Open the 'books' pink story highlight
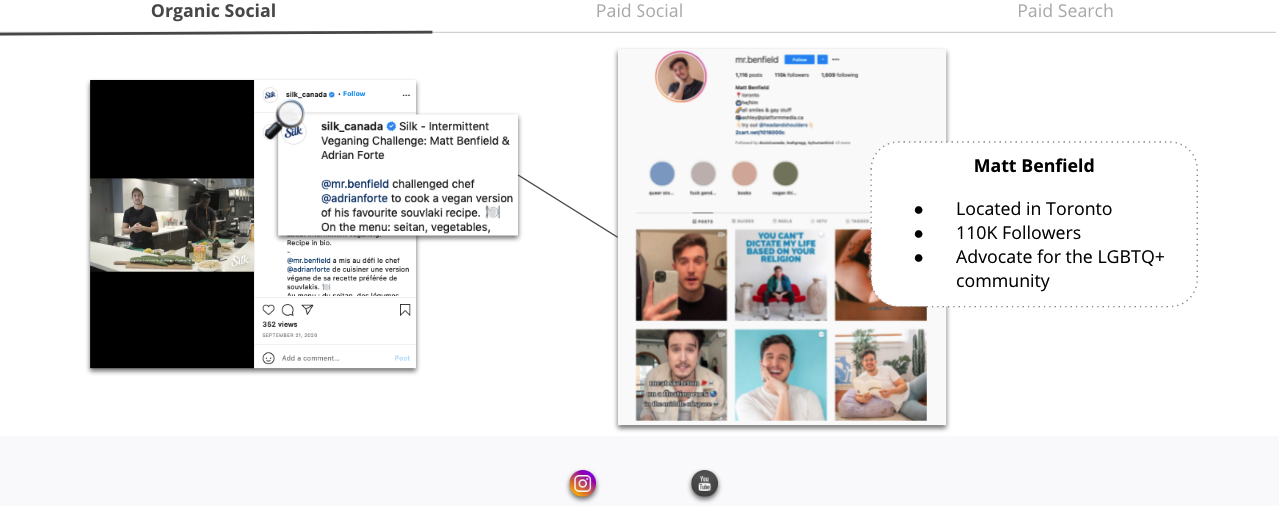Viewport: 1279px width, 506px height. [744, 173]
